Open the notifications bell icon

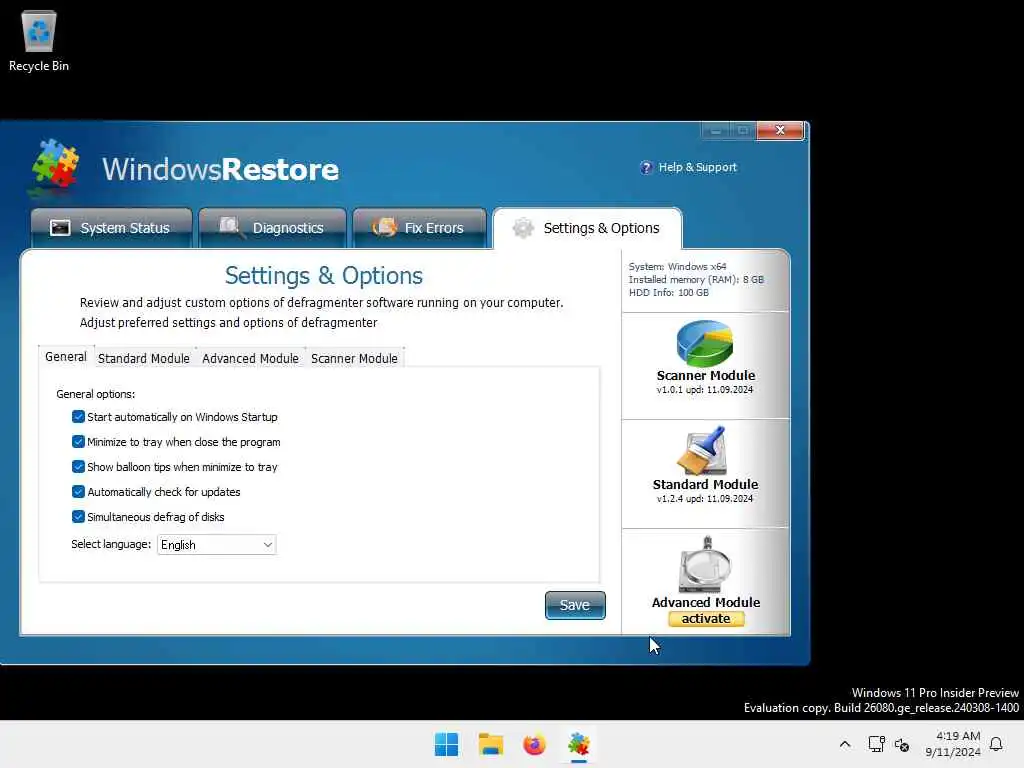(x=996, y=744)
